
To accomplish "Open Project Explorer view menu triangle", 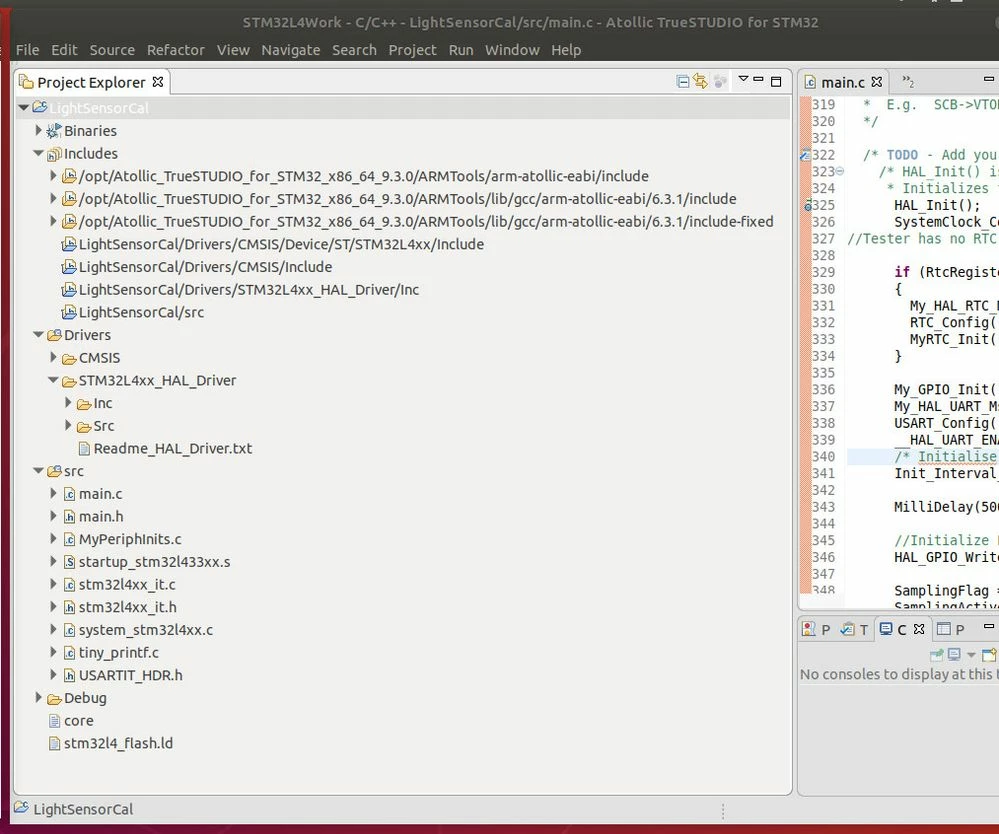I will 743,79.
